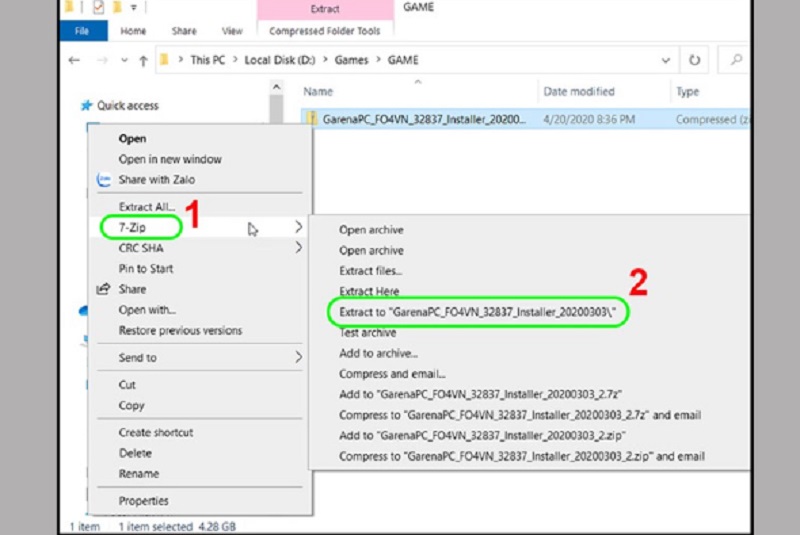The width and height of the screenshot is (800, 535).
Task: Click the Refresh button in address bar
Action: (x=694, y=60)
